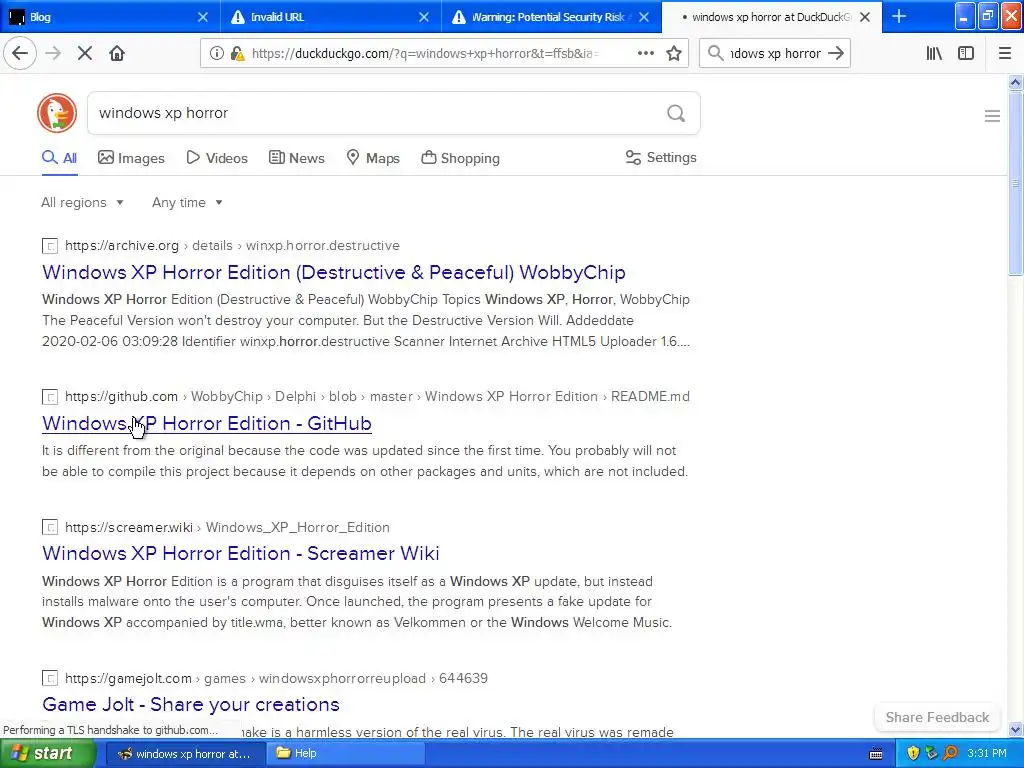The height and width of the screenshot is (768, 1024).
Task: Click the magnifier tray icon
Action: [950, 754]
